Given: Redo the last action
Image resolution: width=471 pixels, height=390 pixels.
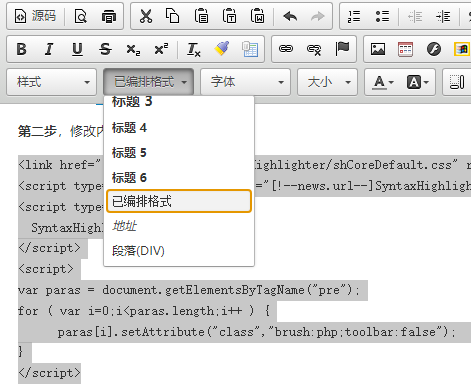Looking at the screenshot, I should [x=317, y=16].
